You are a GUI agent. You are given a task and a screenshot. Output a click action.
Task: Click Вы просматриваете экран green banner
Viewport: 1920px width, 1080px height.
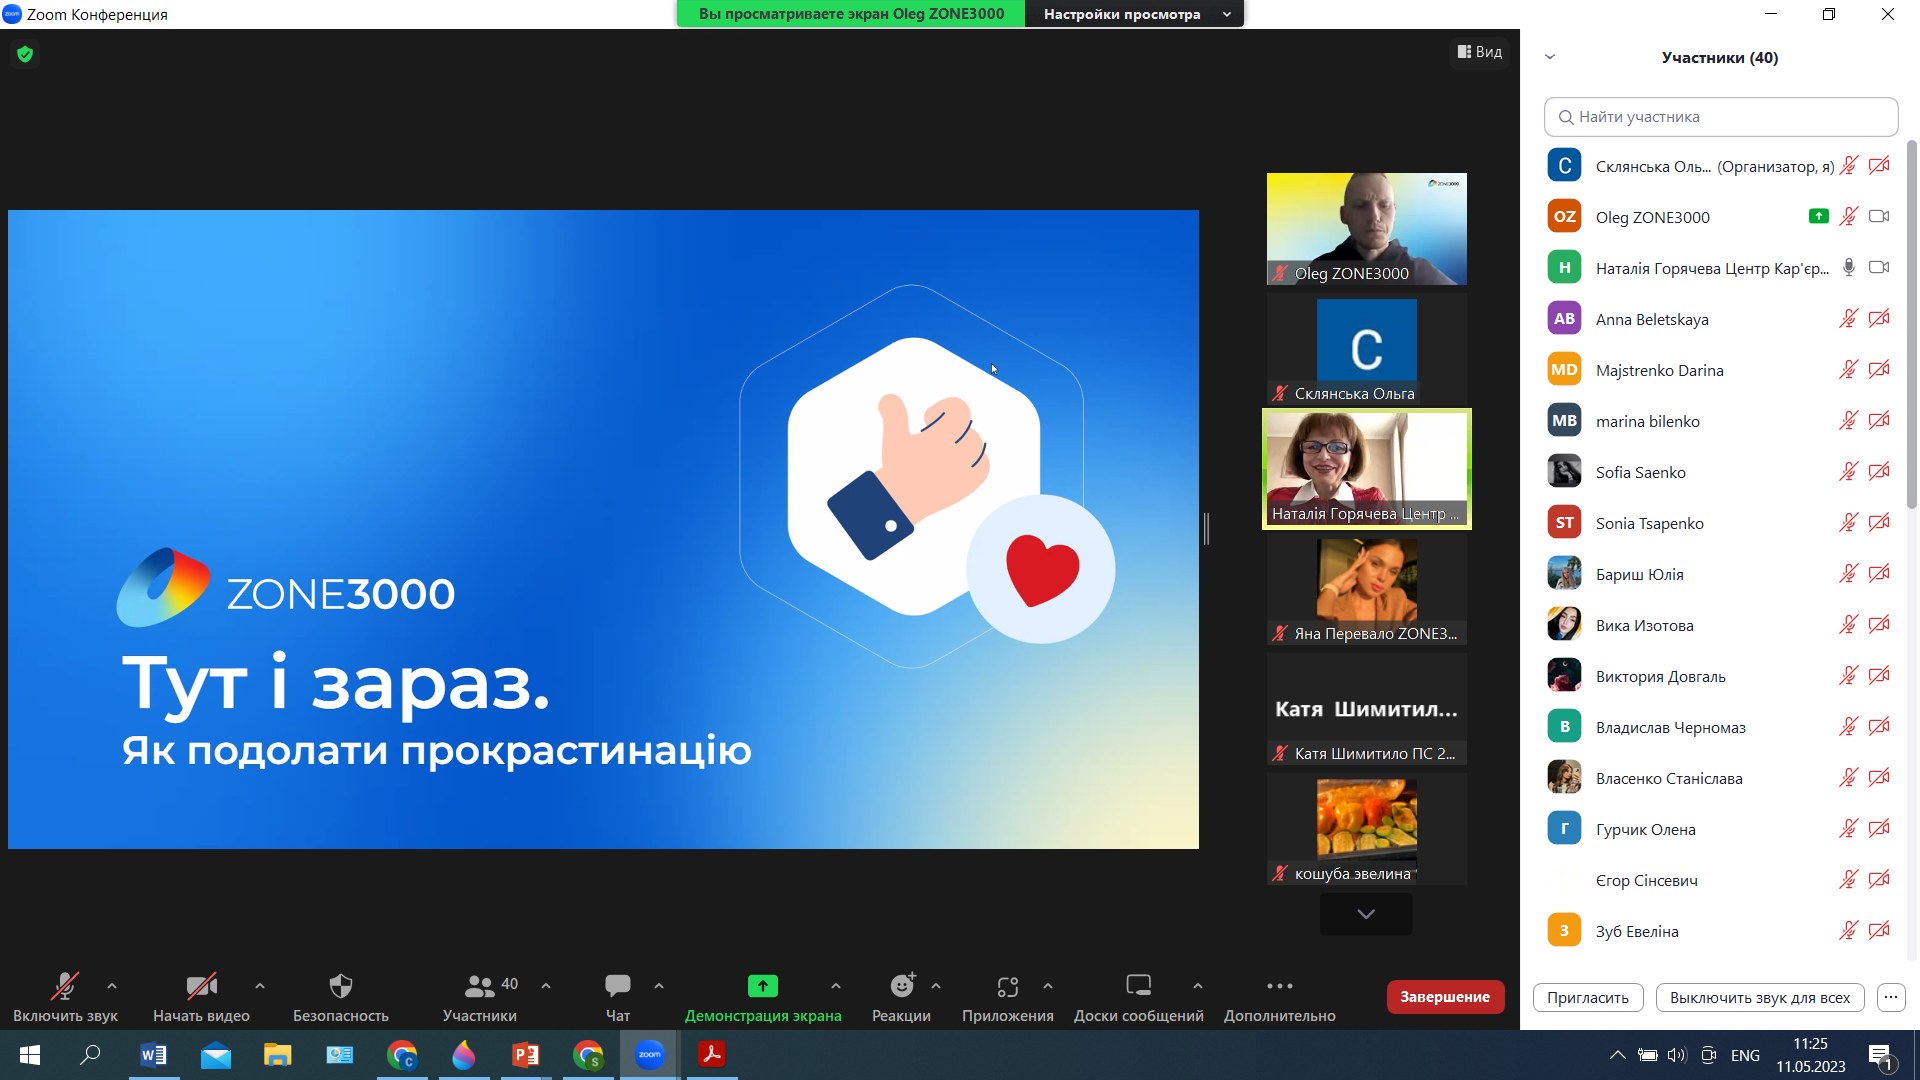coord(851,14)
